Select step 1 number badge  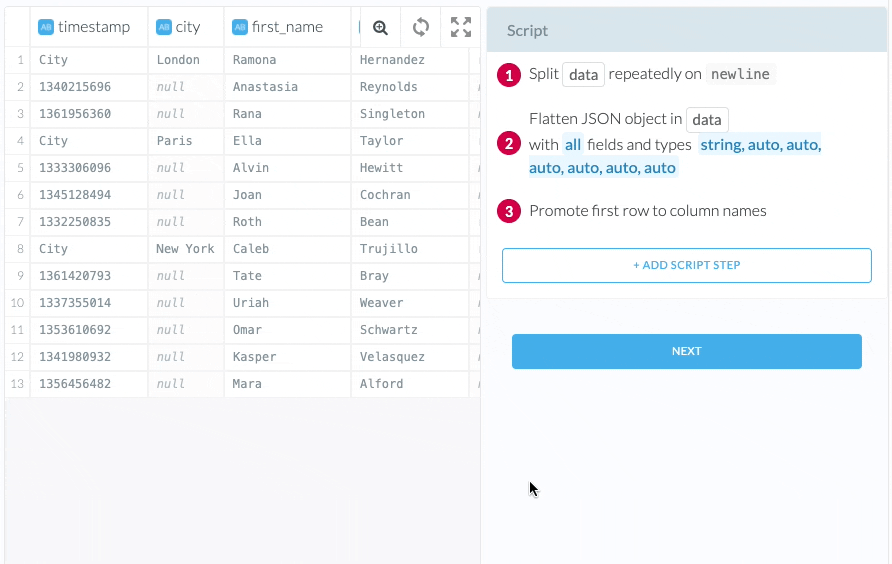coord(510,75)
